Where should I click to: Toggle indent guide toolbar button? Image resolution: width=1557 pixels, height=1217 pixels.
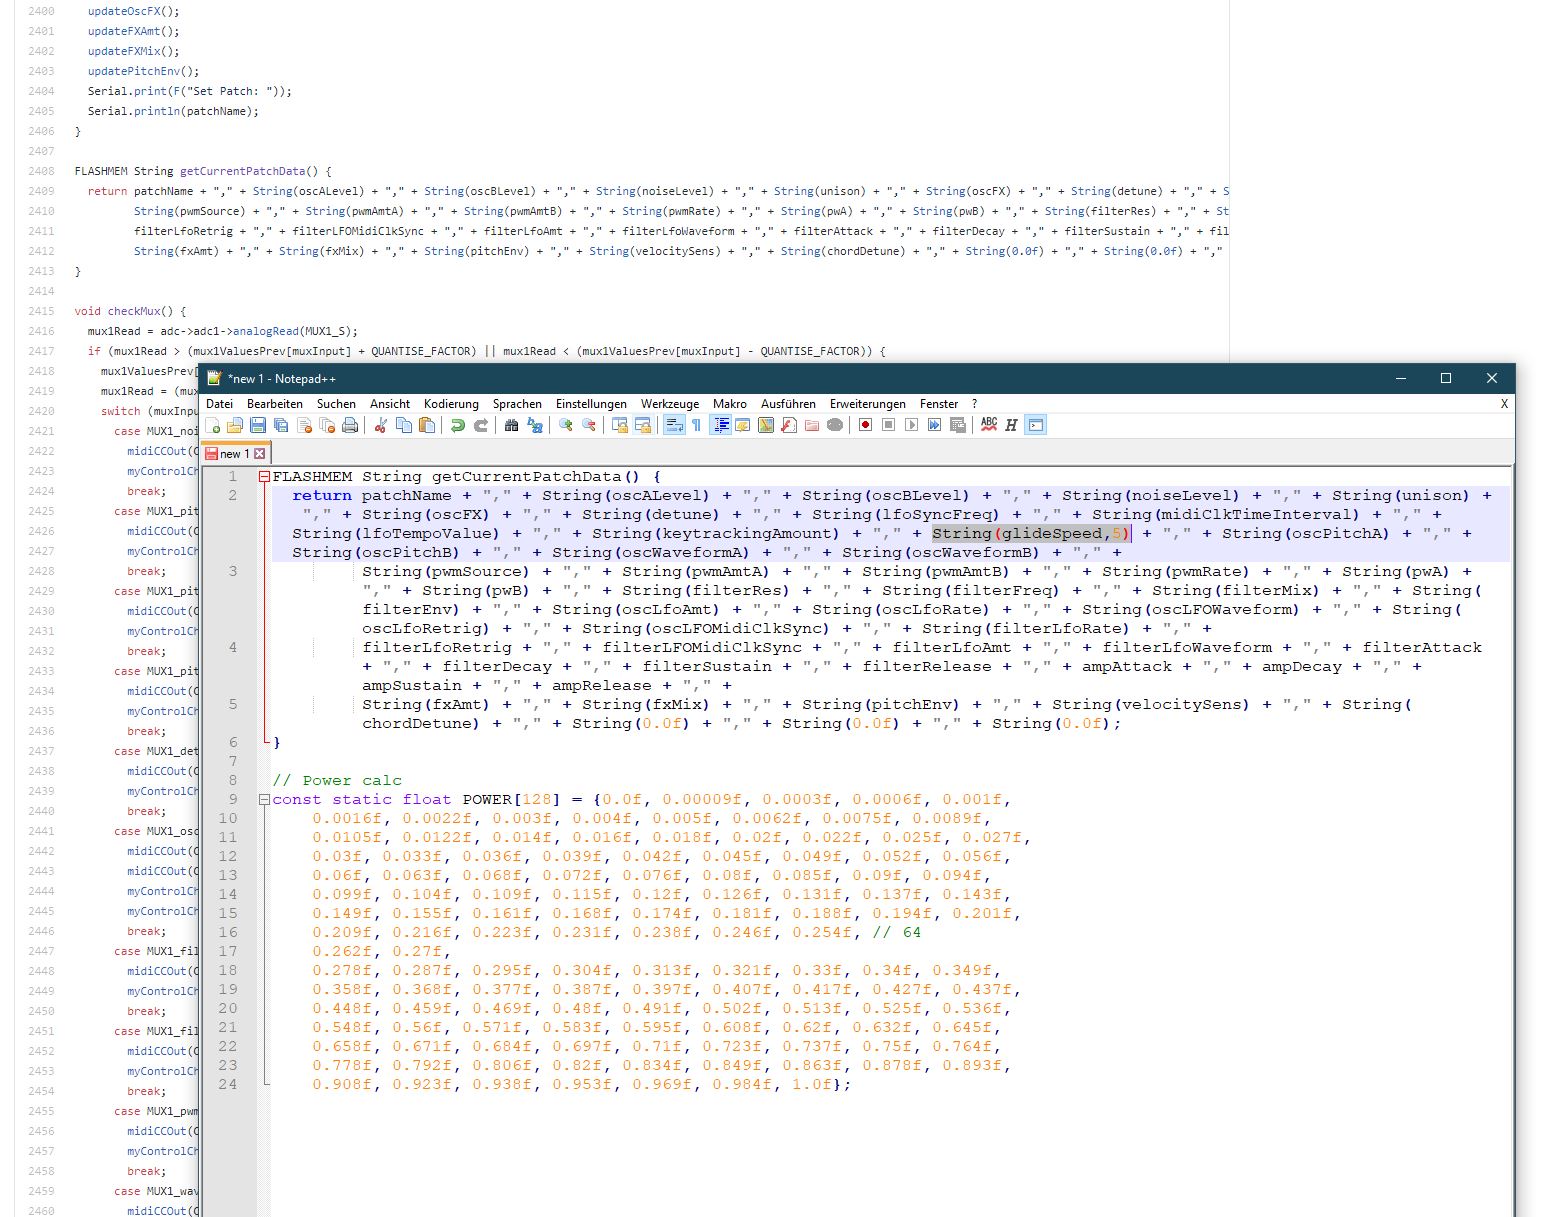721,425
